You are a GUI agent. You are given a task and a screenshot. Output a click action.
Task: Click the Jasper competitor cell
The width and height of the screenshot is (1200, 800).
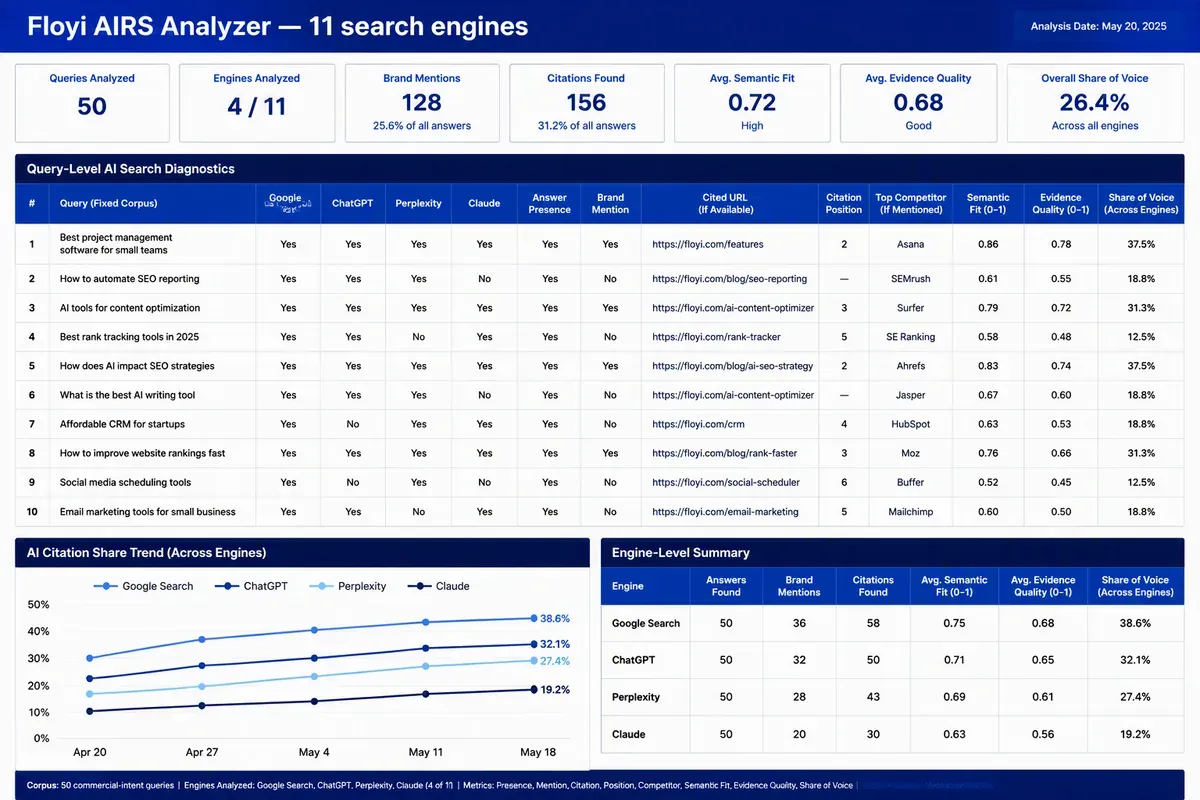pos(910,395)
